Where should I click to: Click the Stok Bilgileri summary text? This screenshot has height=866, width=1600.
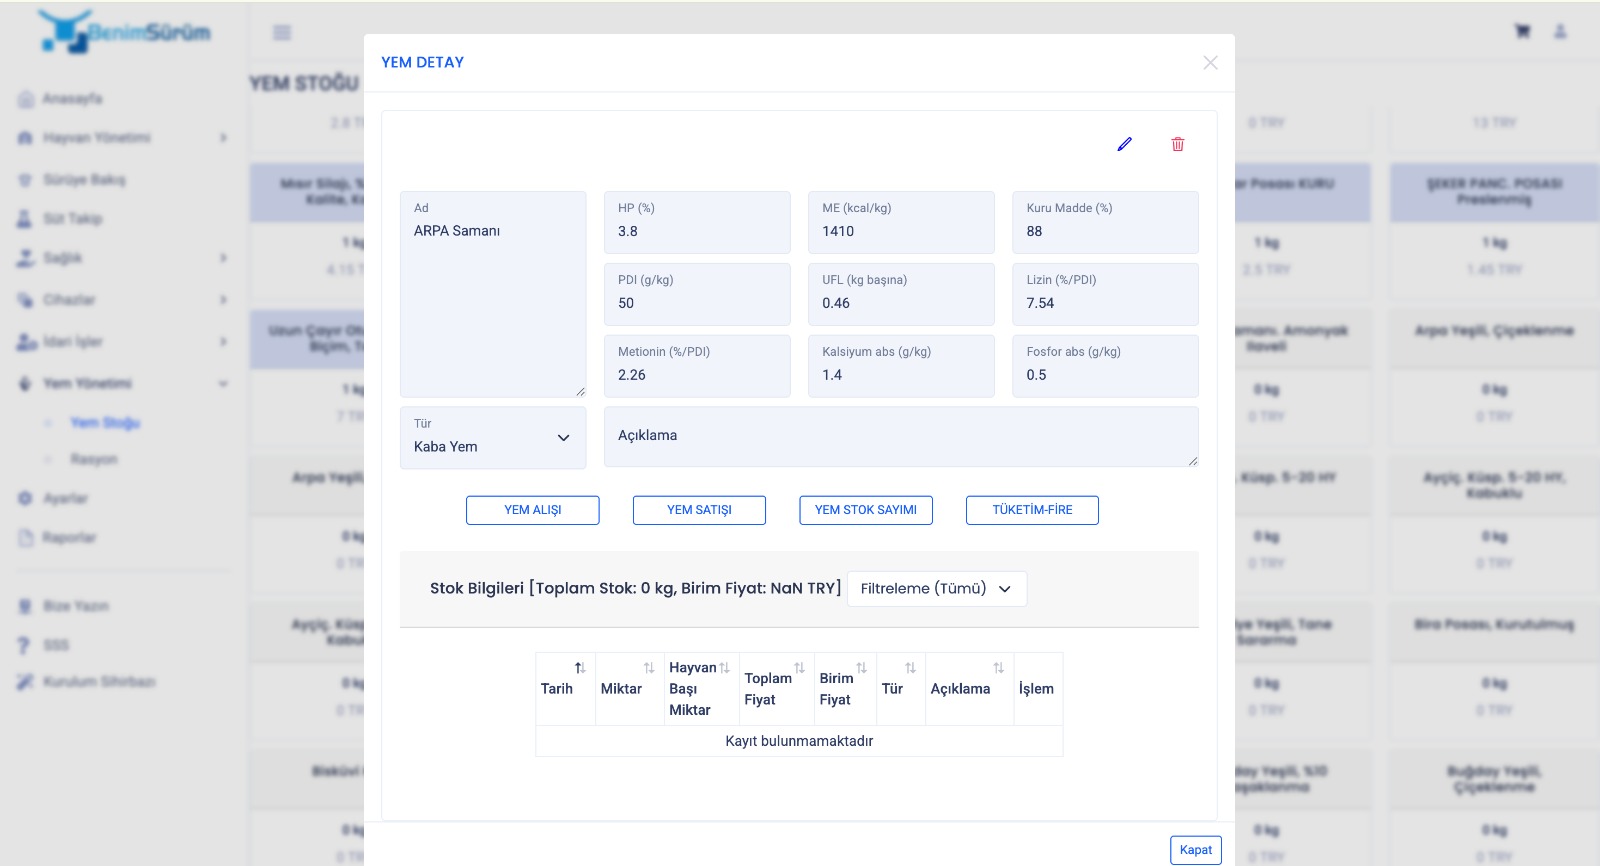tap(635, 588)
